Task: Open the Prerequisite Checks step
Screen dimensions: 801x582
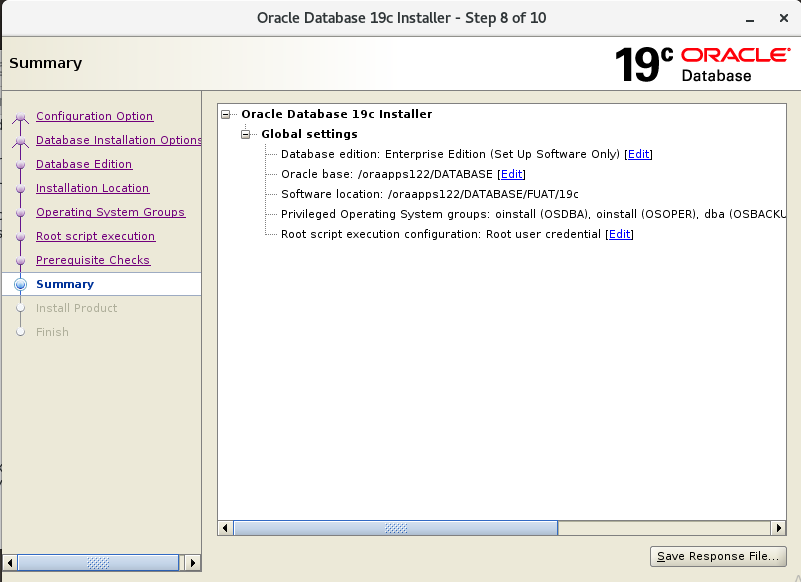Action: coord(93,260)
